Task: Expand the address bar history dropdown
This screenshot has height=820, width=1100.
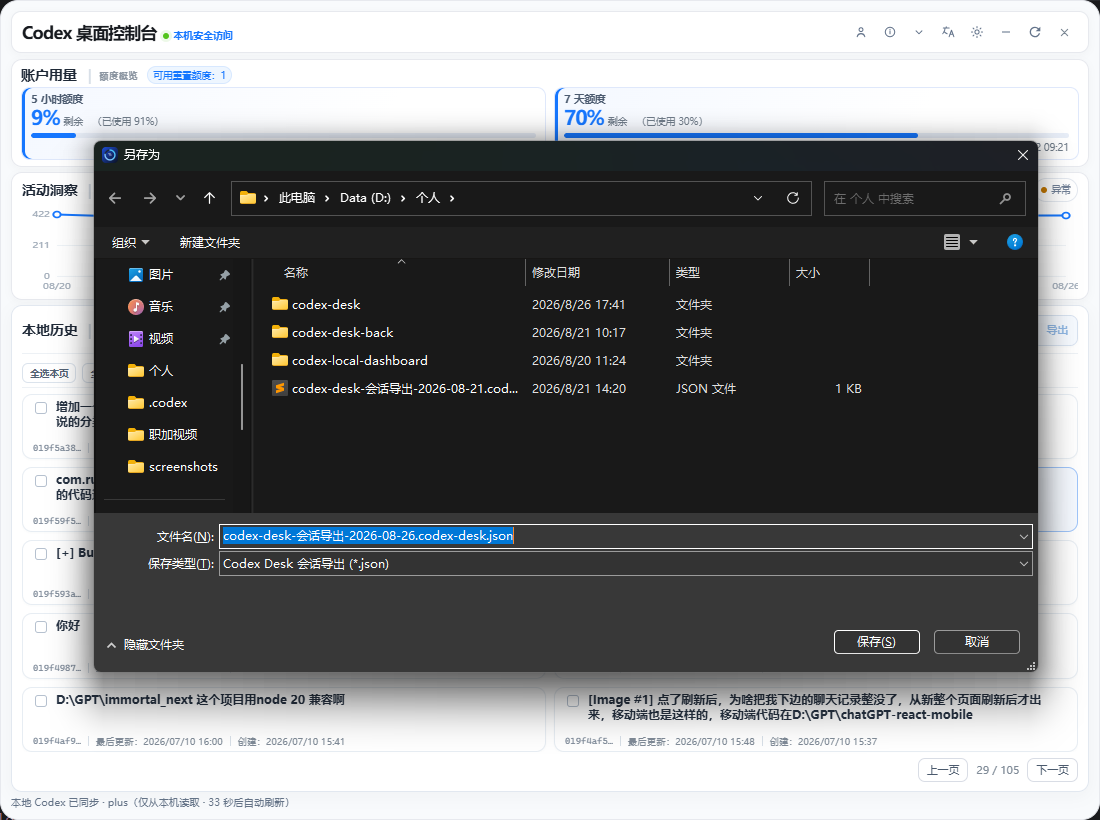Action: [758, 199]
